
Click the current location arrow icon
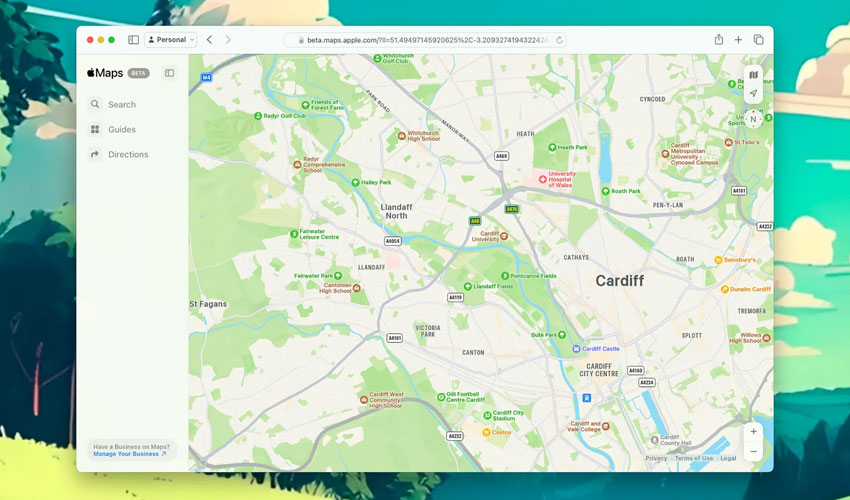[753, 94]
